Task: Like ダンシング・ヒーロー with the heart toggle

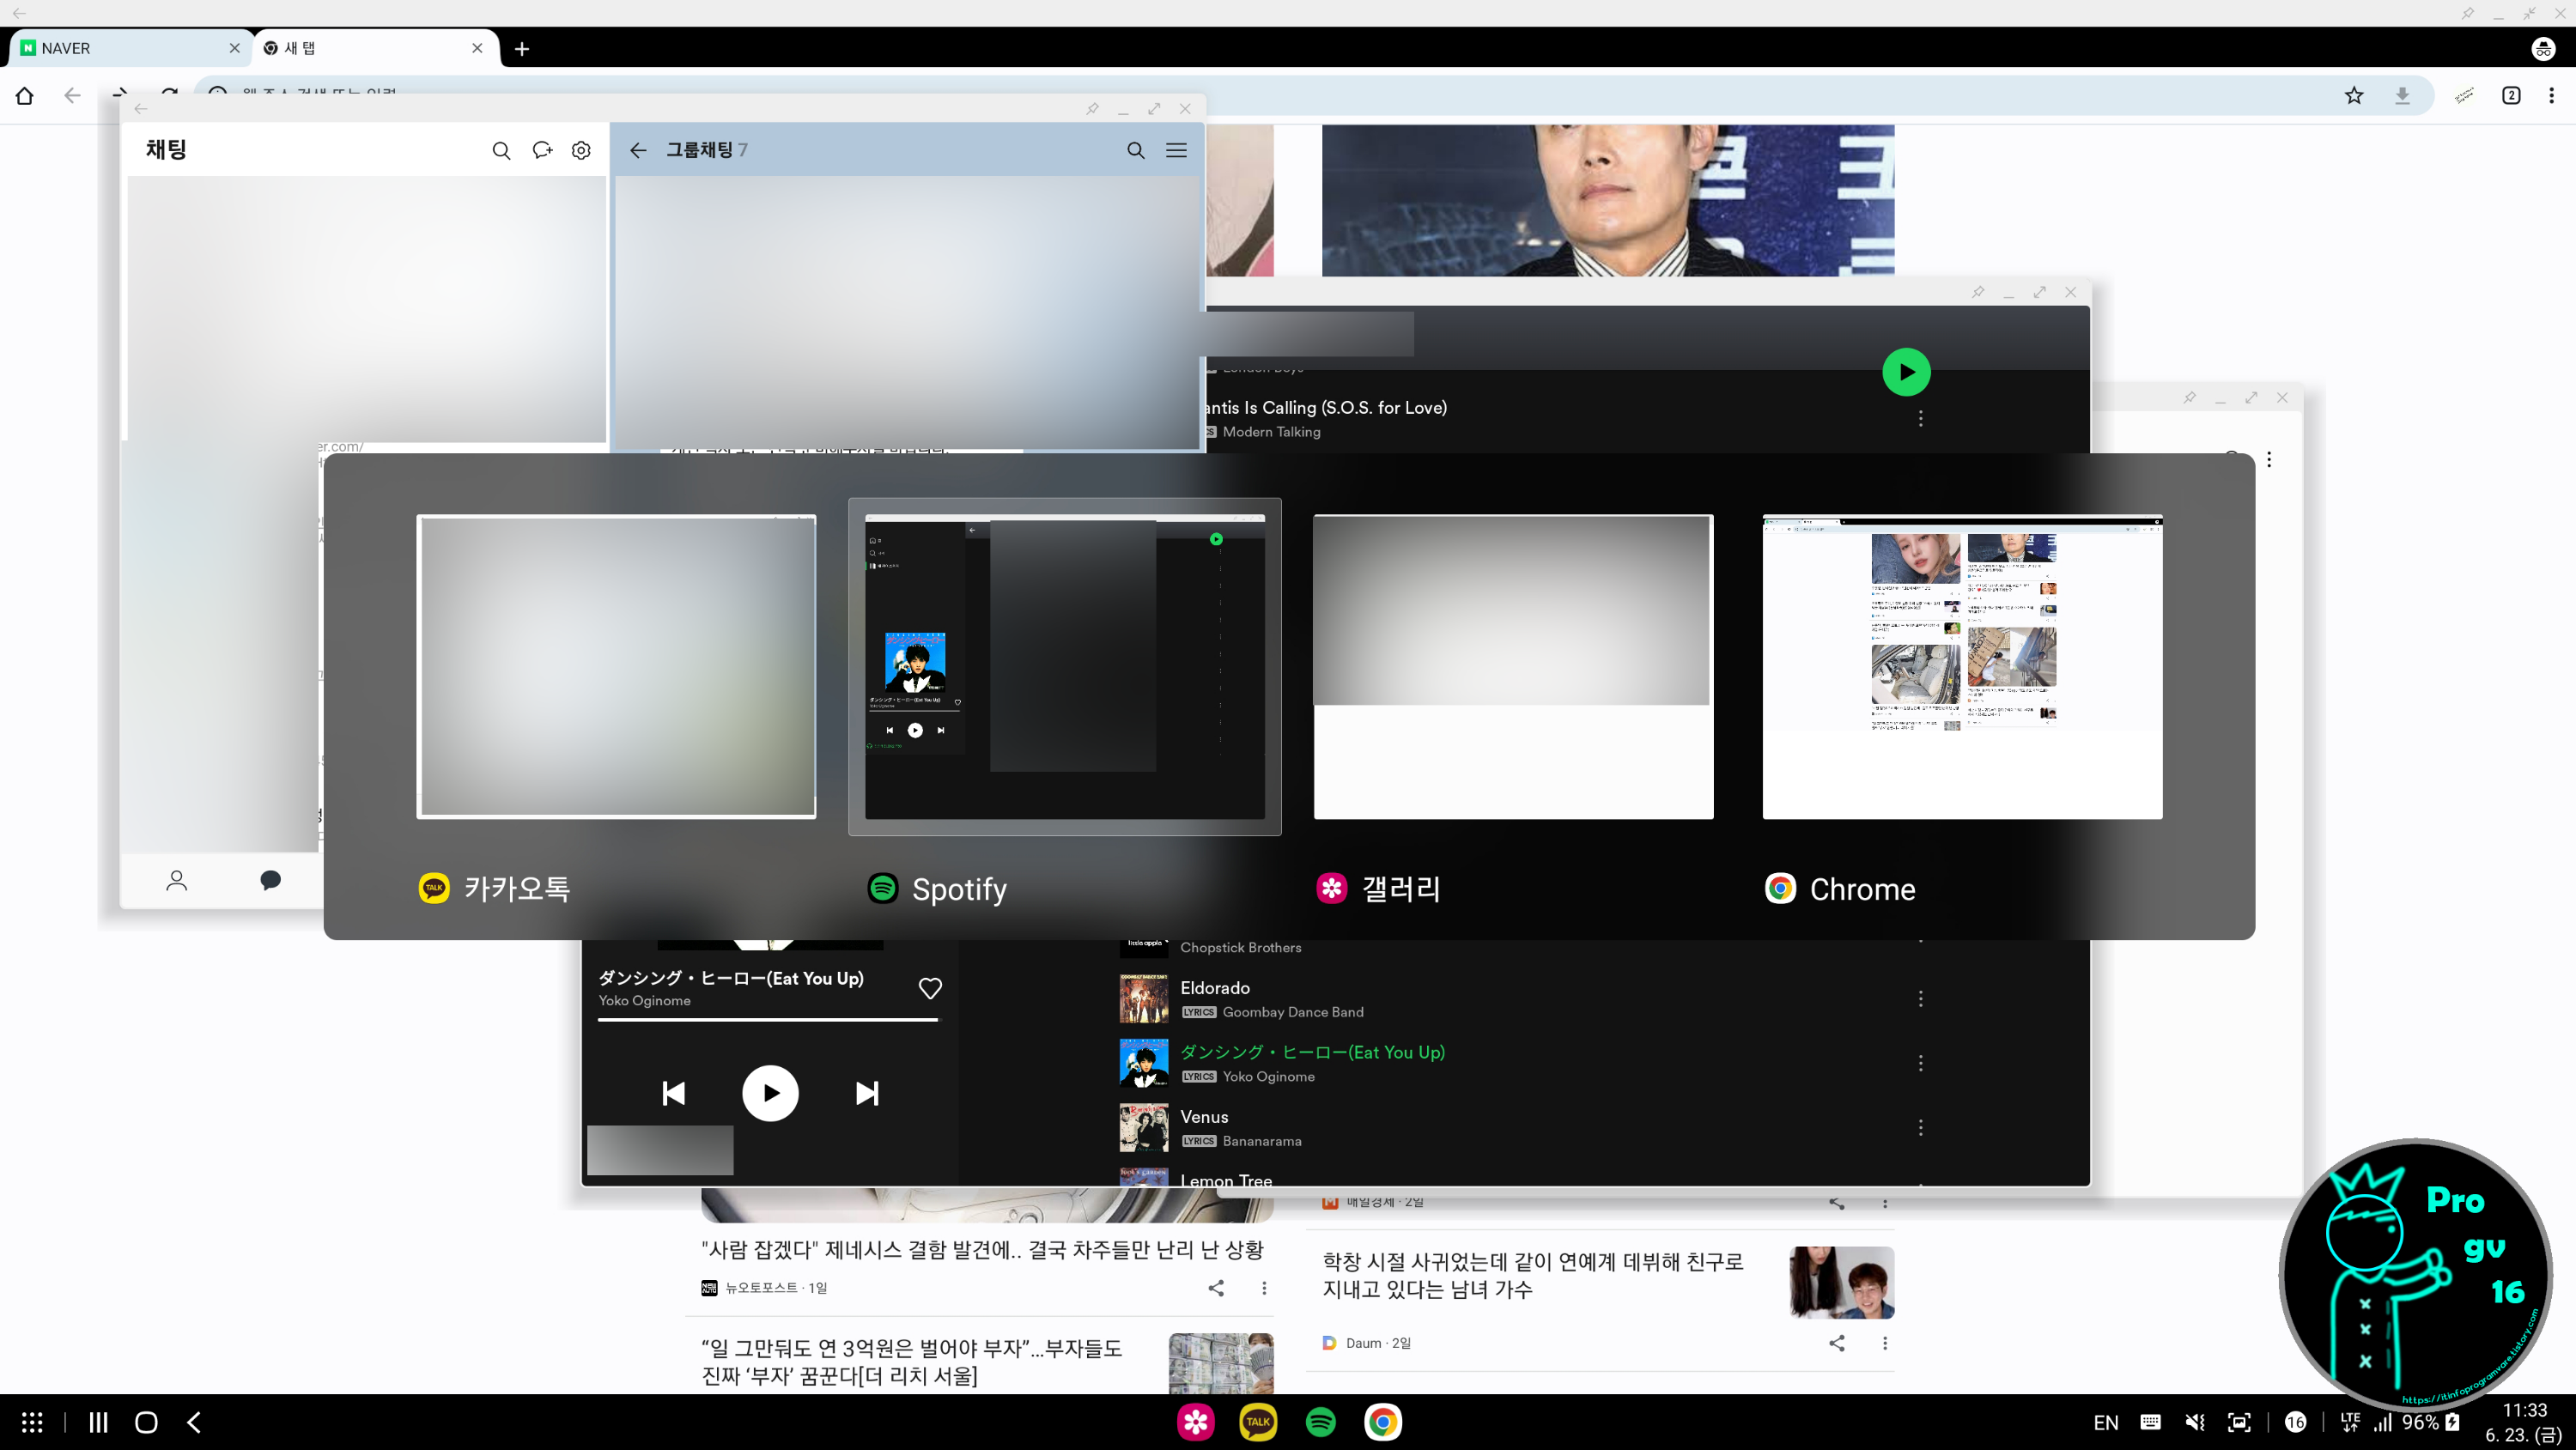Action: tap(929, 988)
